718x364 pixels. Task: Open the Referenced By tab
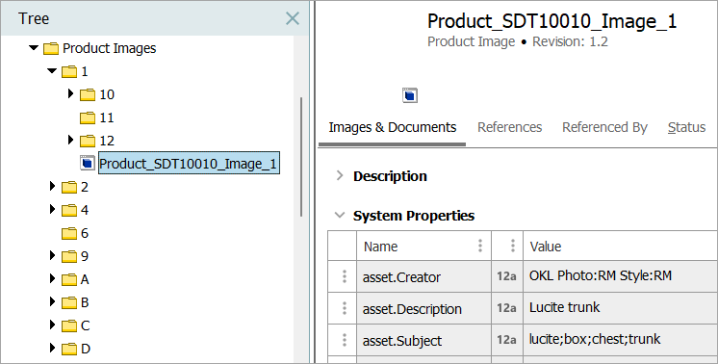(605, 127)
